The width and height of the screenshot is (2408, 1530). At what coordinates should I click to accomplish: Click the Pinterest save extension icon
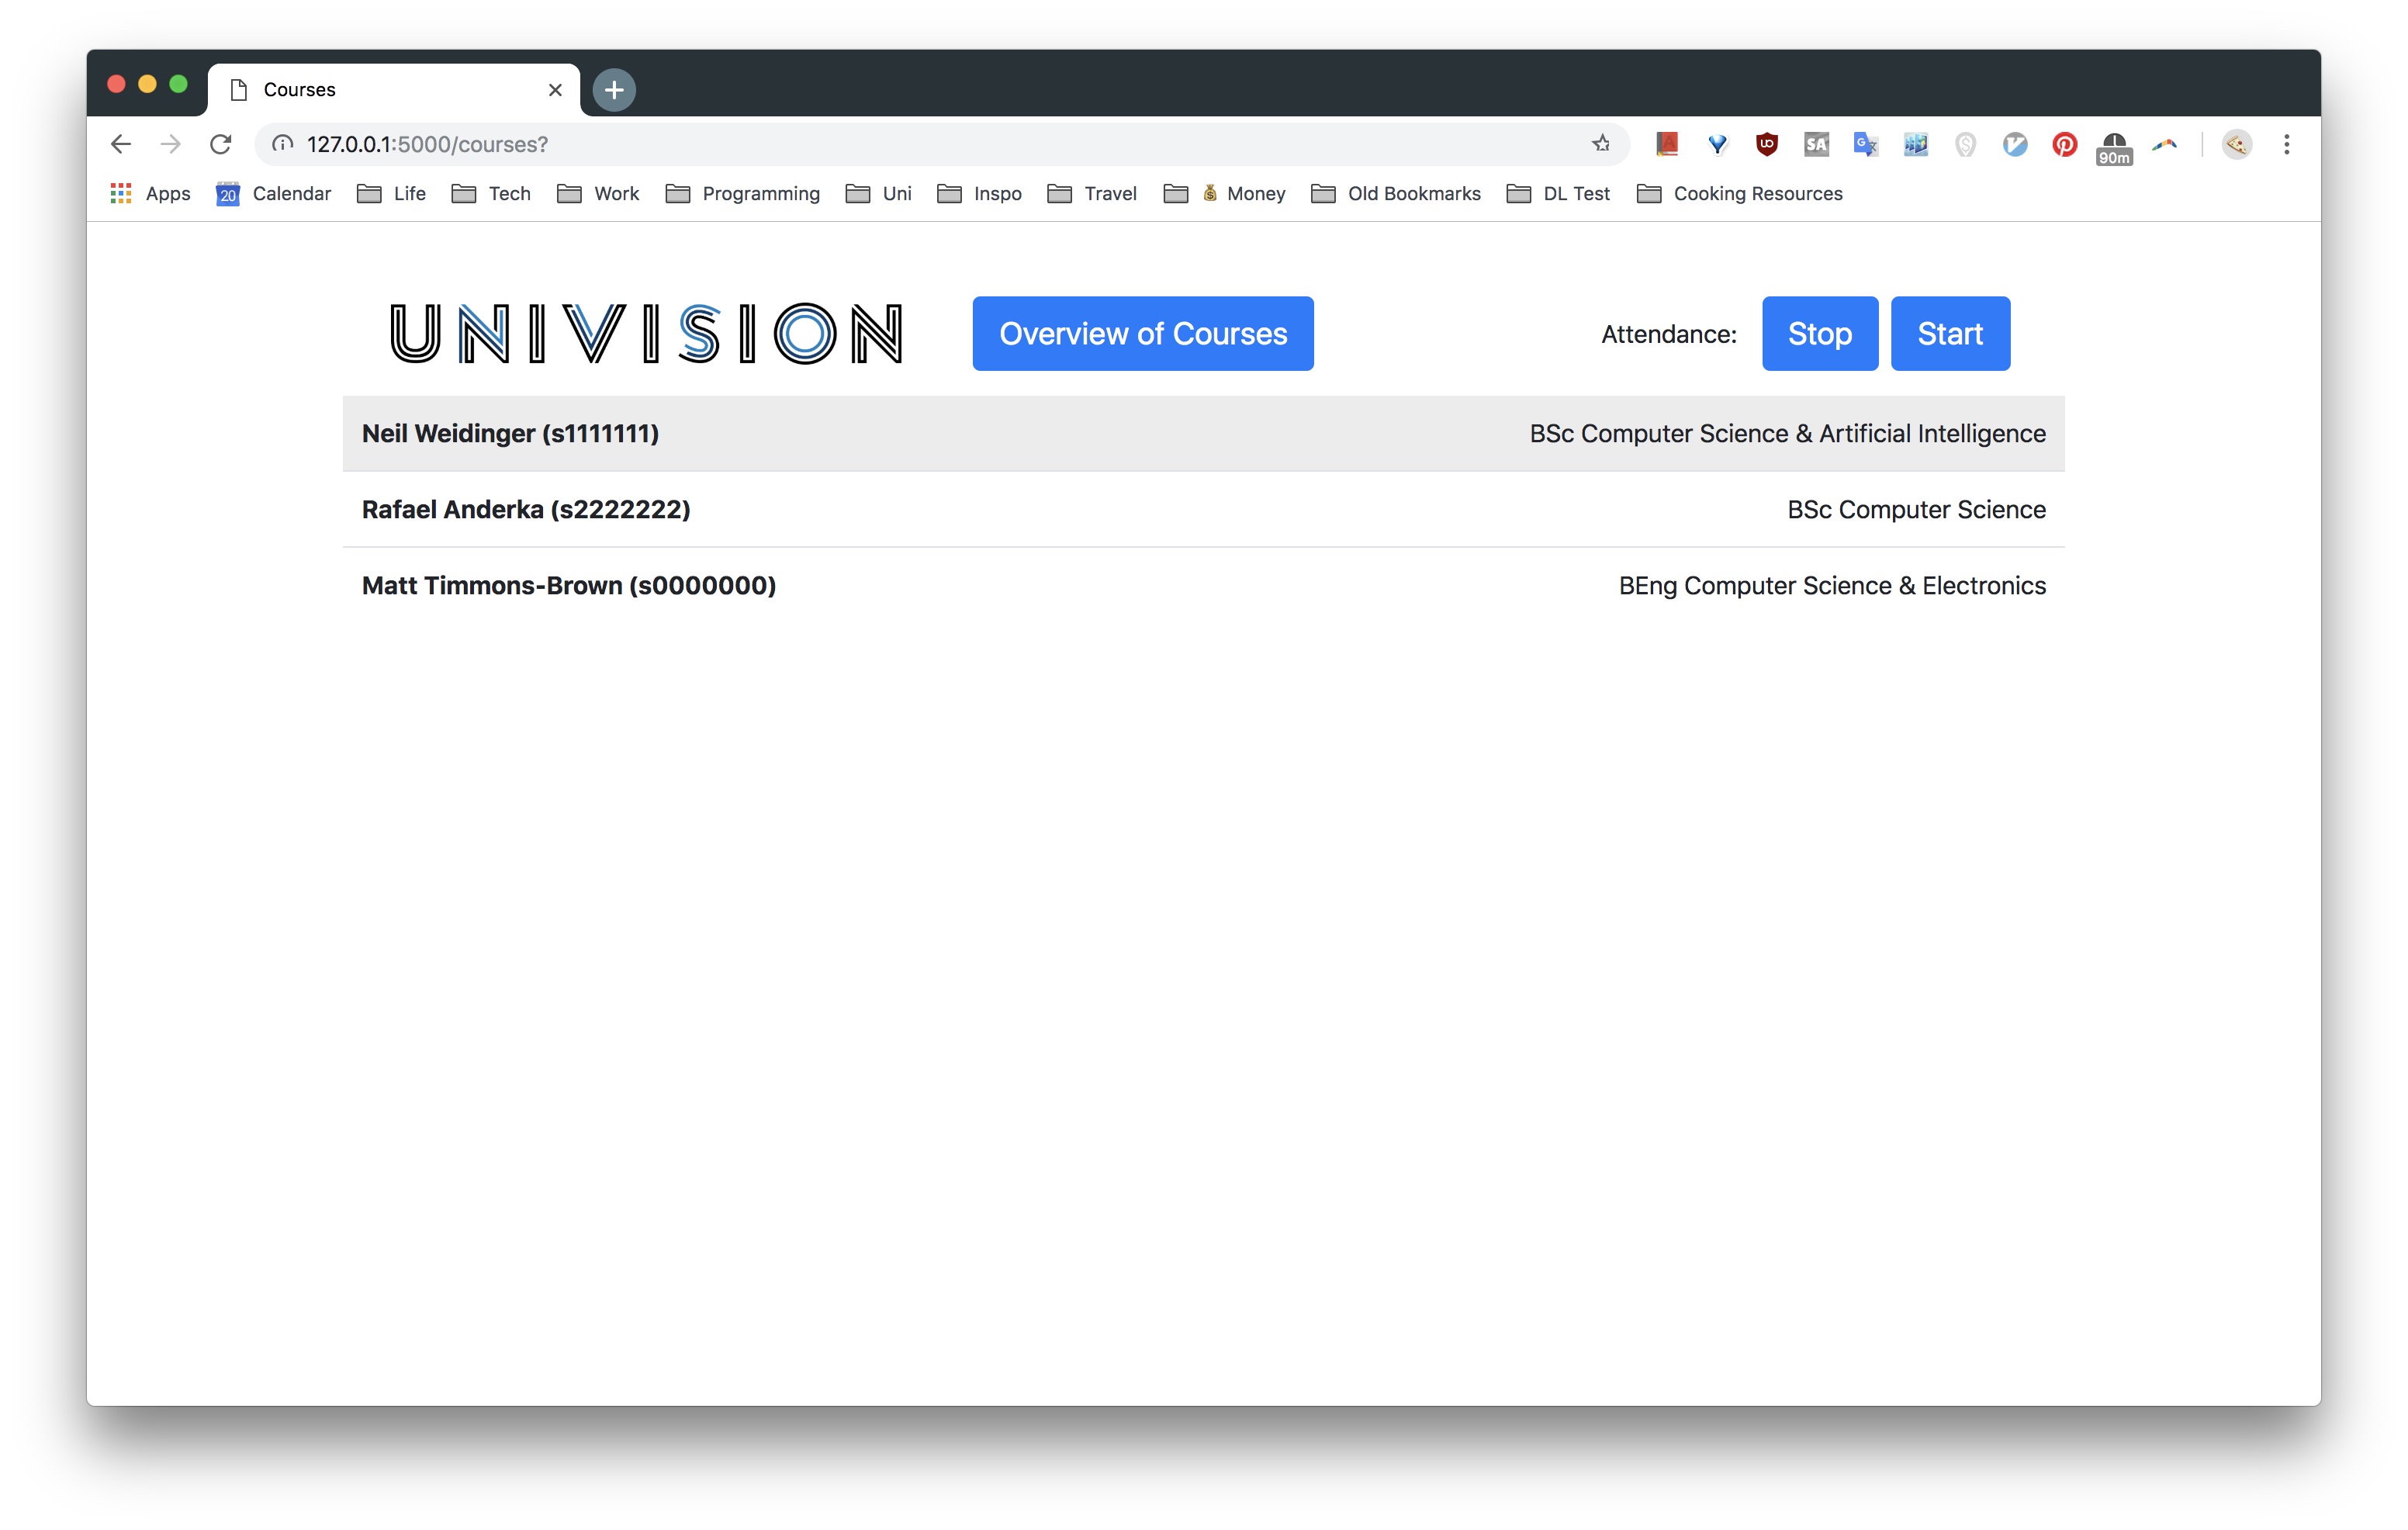point(2064,144)
